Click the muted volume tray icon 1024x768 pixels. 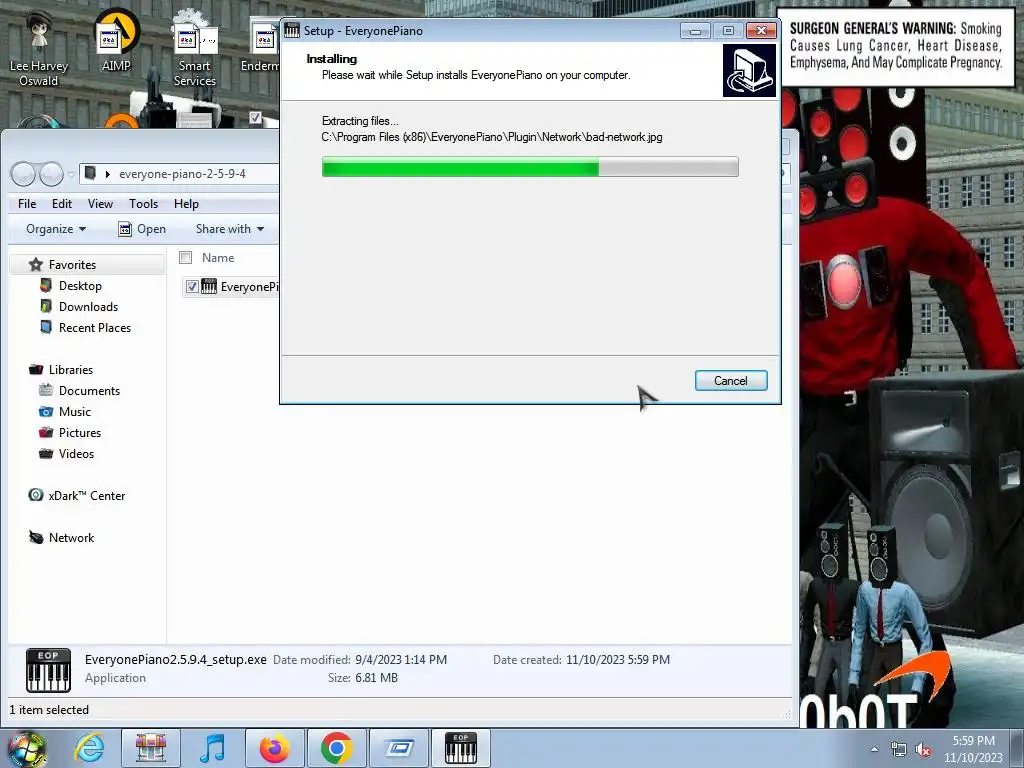(x=923, y=749)
